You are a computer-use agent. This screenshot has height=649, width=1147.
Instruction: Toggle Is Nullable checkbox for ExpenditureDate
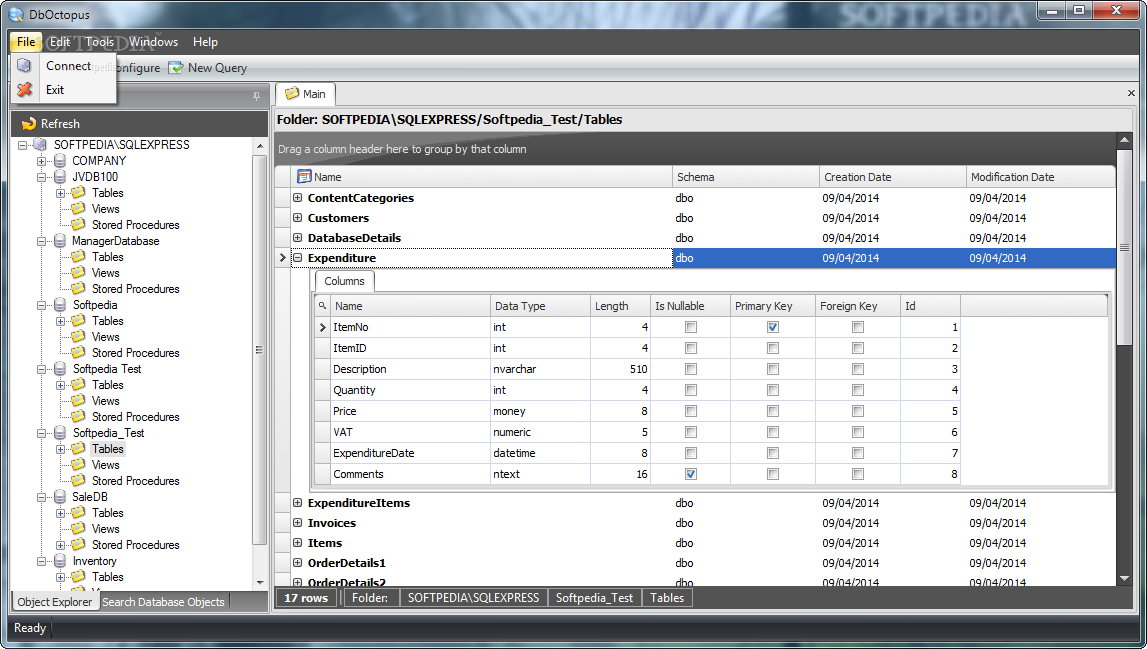691,453
